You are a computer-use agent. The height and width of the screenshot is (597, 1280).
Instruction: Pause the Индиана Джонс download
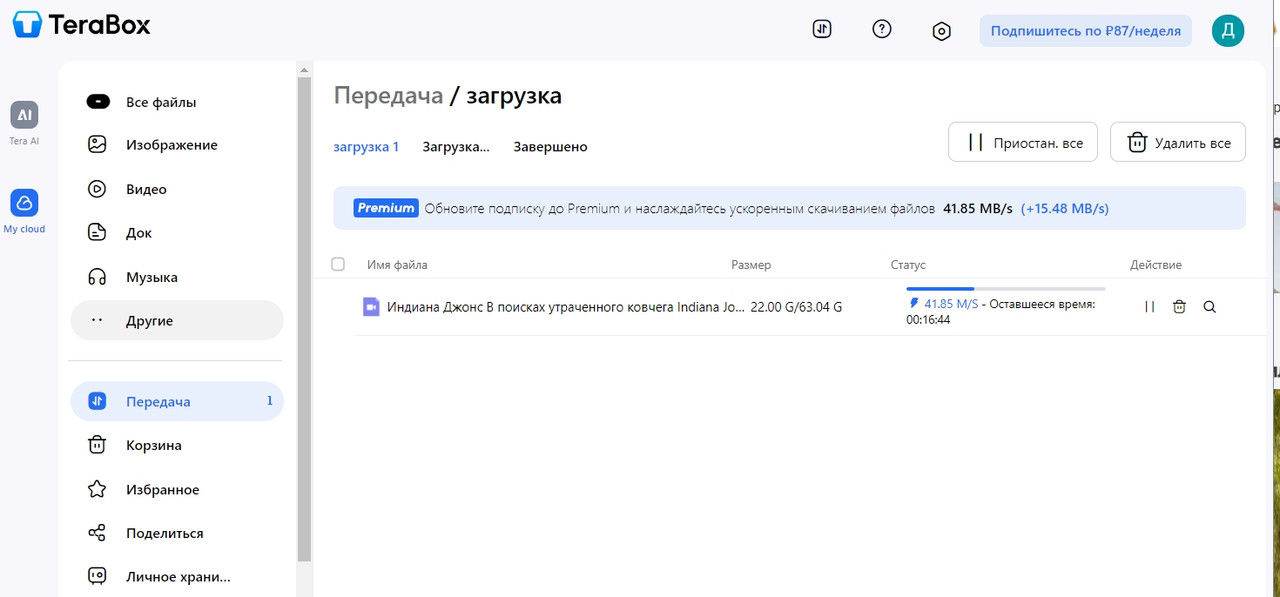[1150, 307]
